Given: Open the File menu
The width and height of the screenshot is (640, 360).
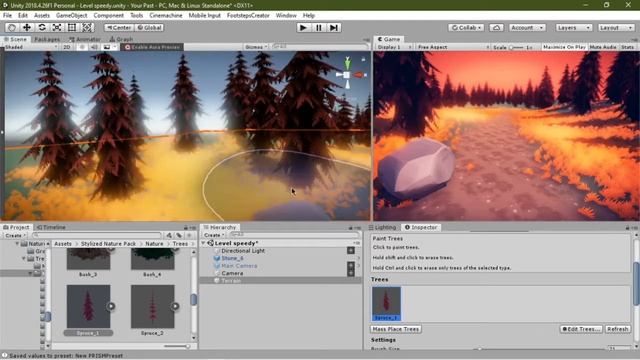Looking at the screenshot, I should (7, 16).
